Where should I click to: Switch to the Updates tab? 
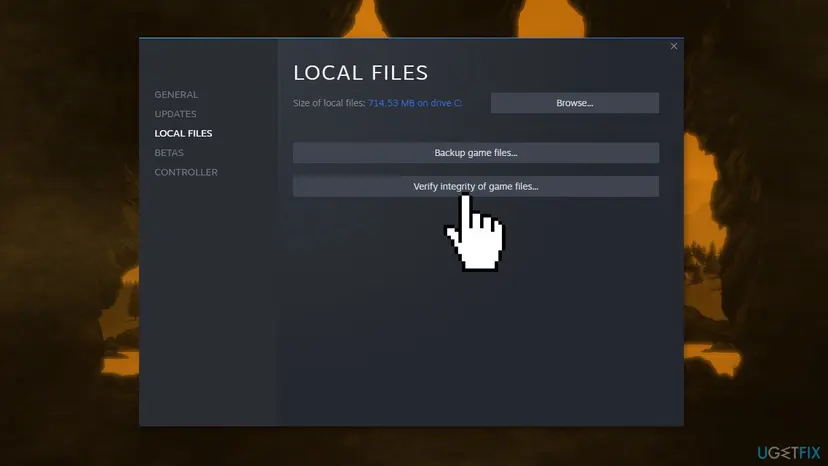pos(175,114)
